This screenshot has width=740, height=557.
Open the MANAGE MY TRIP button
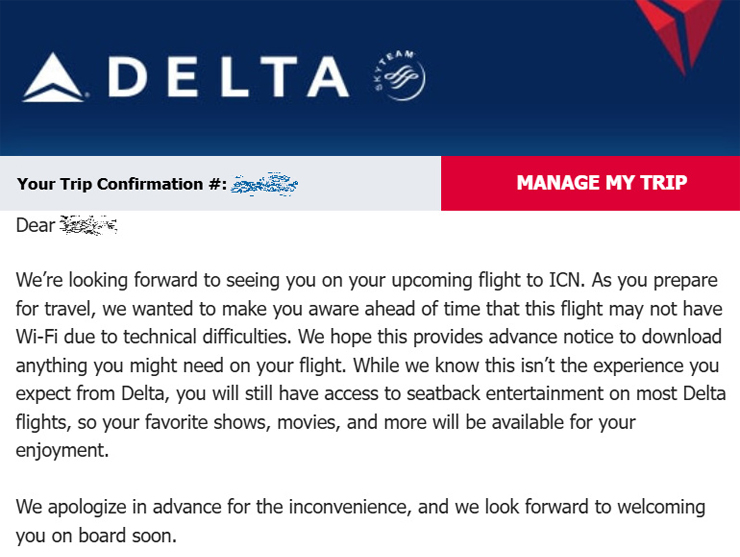tap(590, 183)
